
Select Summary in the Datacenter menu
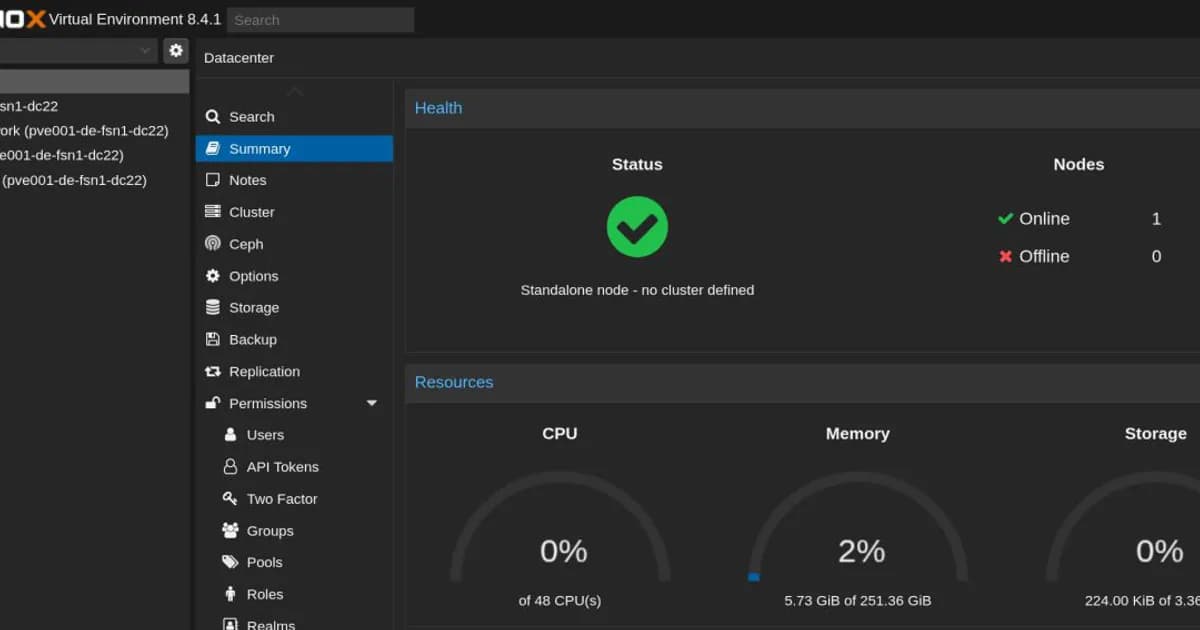coord(259,149)
